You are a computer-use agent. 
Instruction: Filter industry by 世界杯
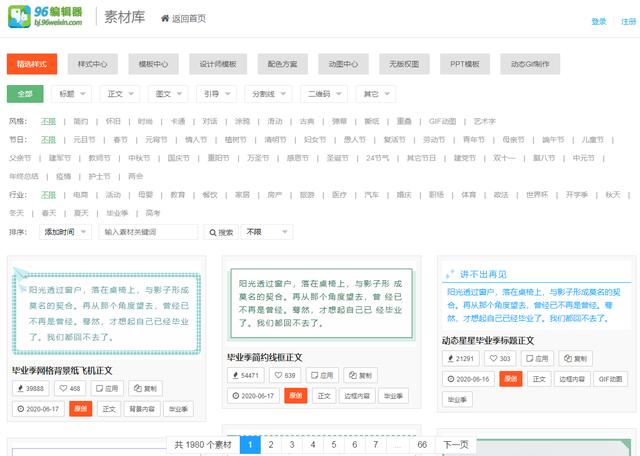tap(537, 195)
